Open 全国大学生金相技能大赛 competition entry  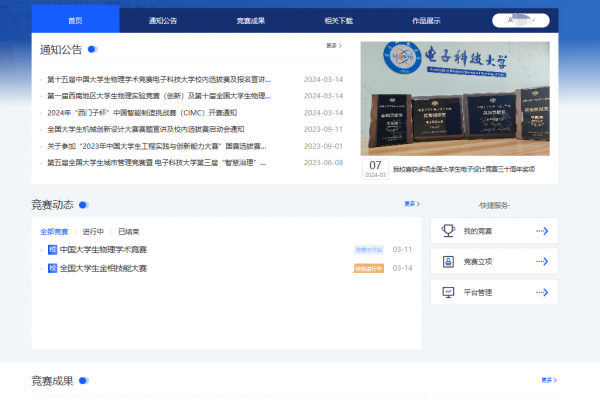tap(103, 268)
